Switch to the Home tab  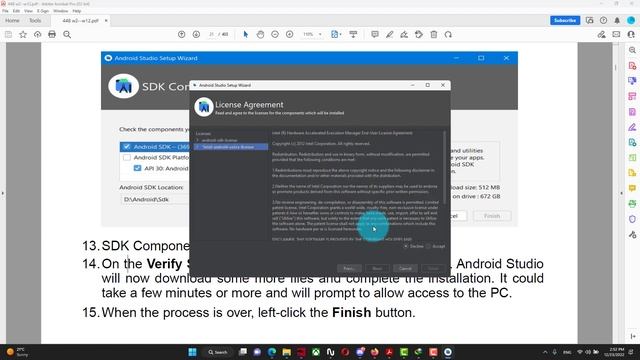[12, 20]
